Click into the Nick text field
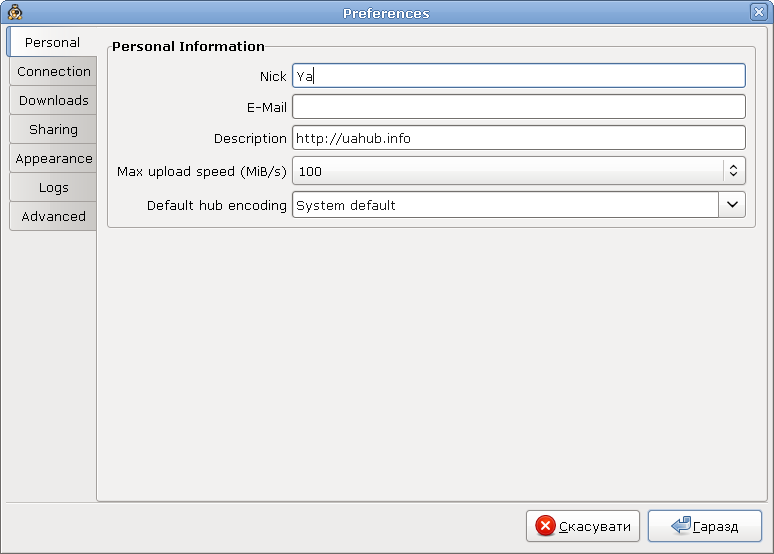774x554 pixels. click(518, 76)
